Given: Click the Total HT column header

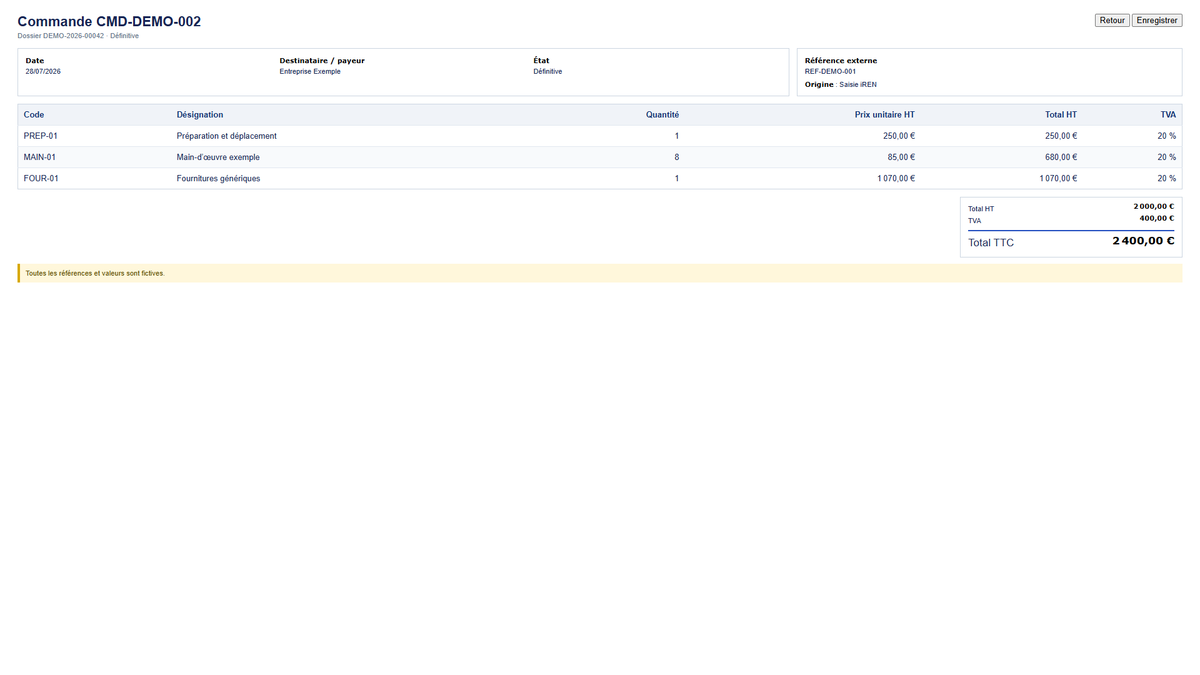Looking at the screenshot, I should [x=1061, y=115].
